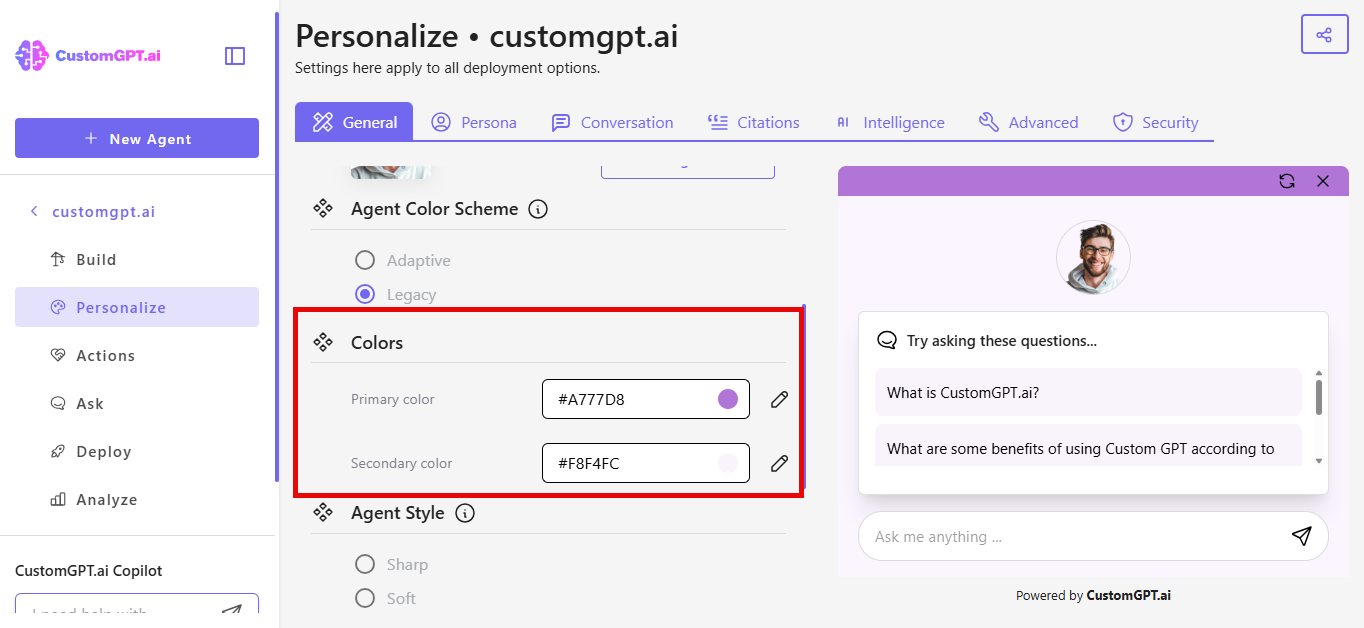This screenshot has height=628, width=1364.
Task: Navigate back via customgpt.ai breadcrumb link
Action: (x=103, y=211)
